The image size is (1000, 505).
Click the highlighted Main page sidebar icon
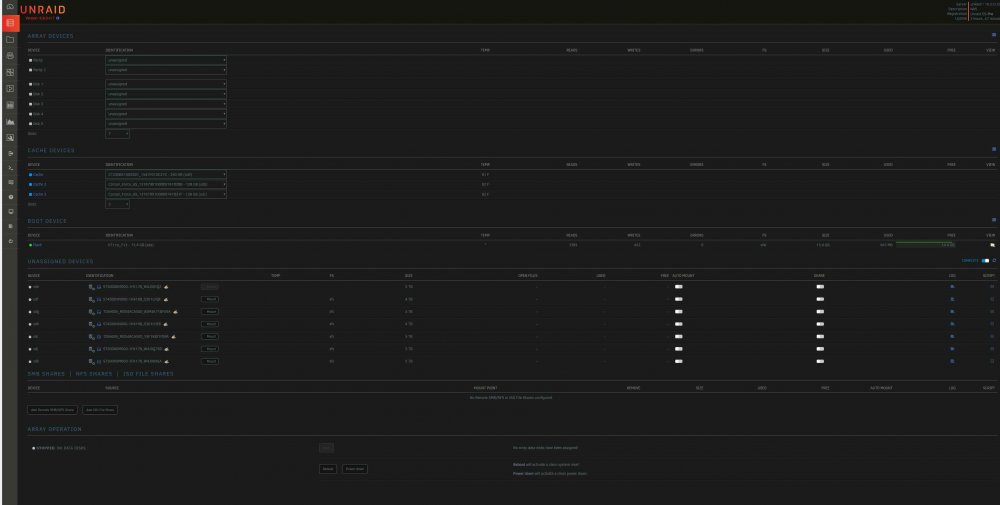pyautogui.click(x=10, y=23)
